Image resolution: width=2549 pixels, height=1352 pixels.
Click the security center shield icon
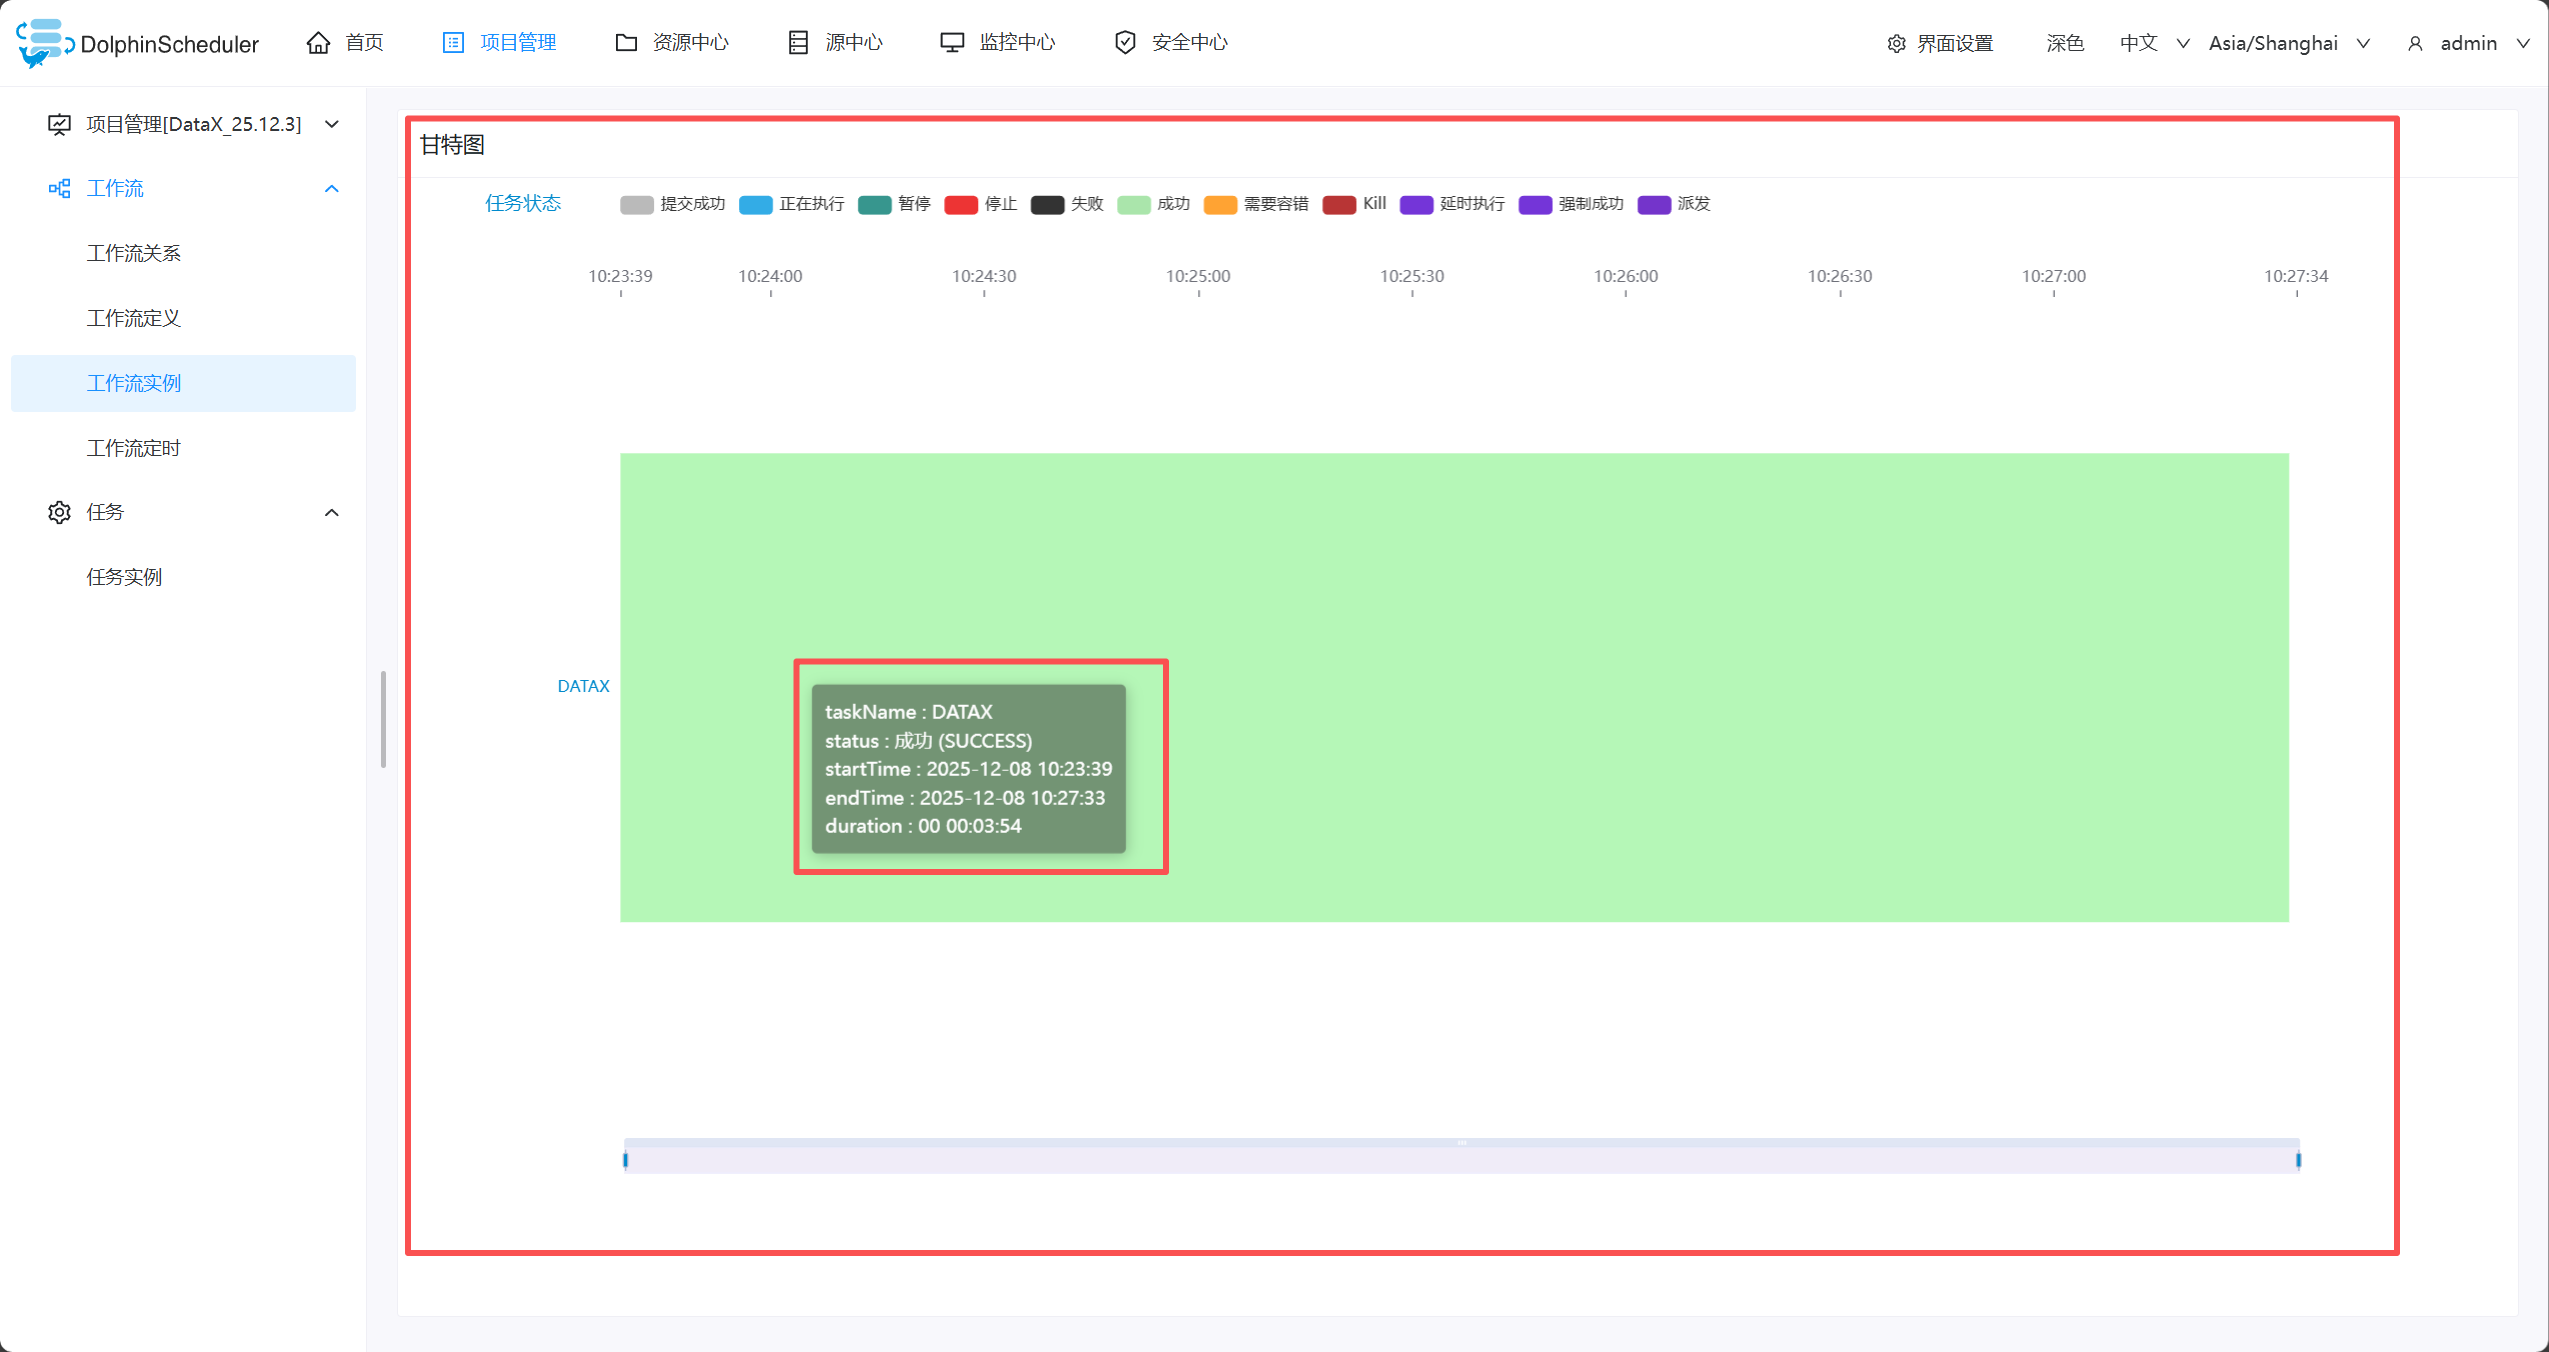tap(1125, 42)
